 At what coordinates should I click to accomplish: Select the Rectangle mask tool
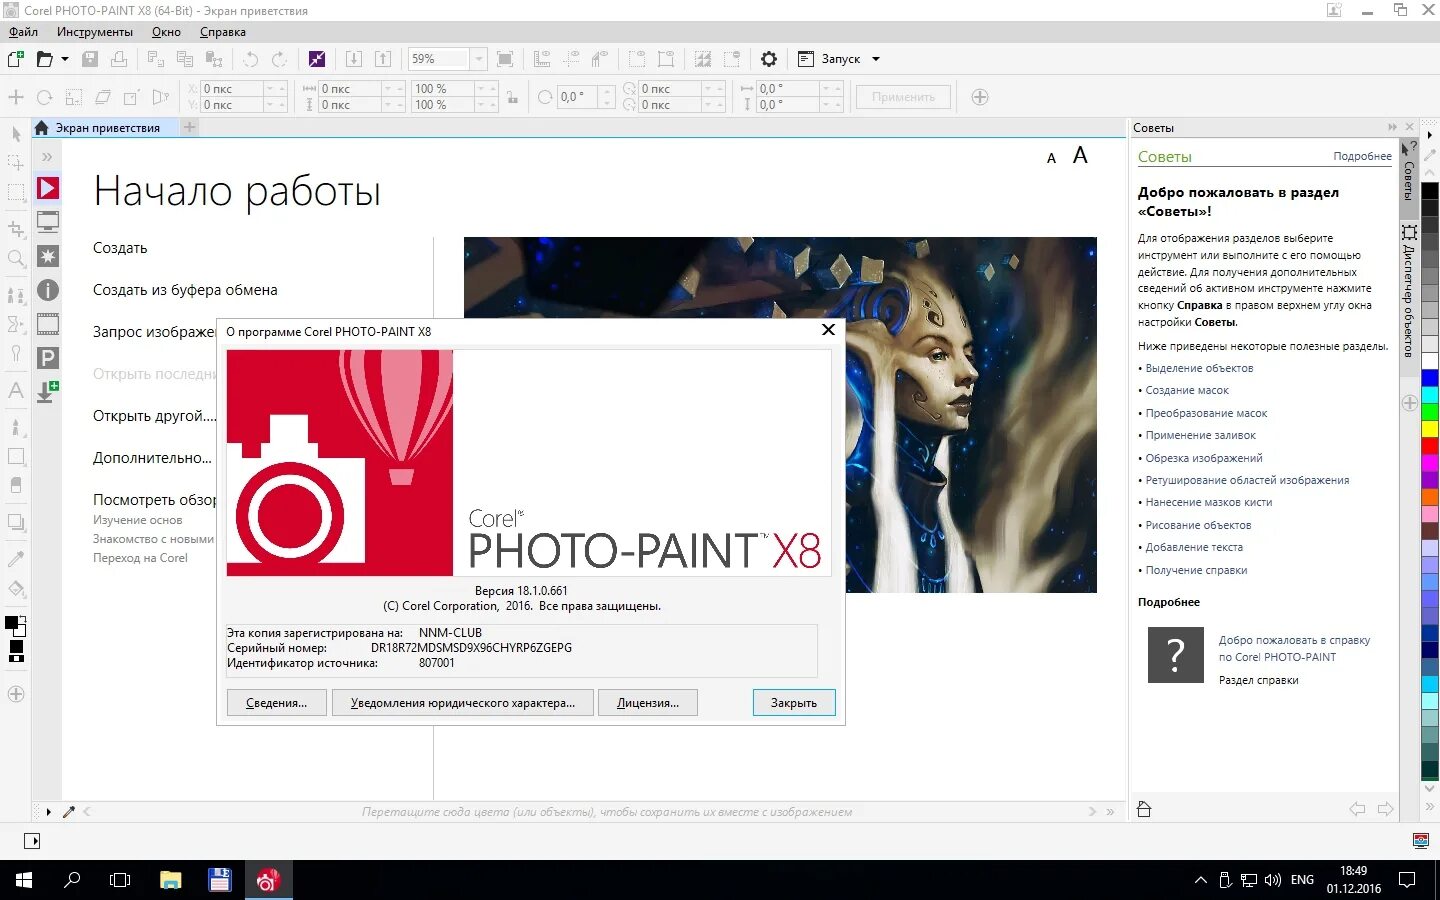[16, 192]
